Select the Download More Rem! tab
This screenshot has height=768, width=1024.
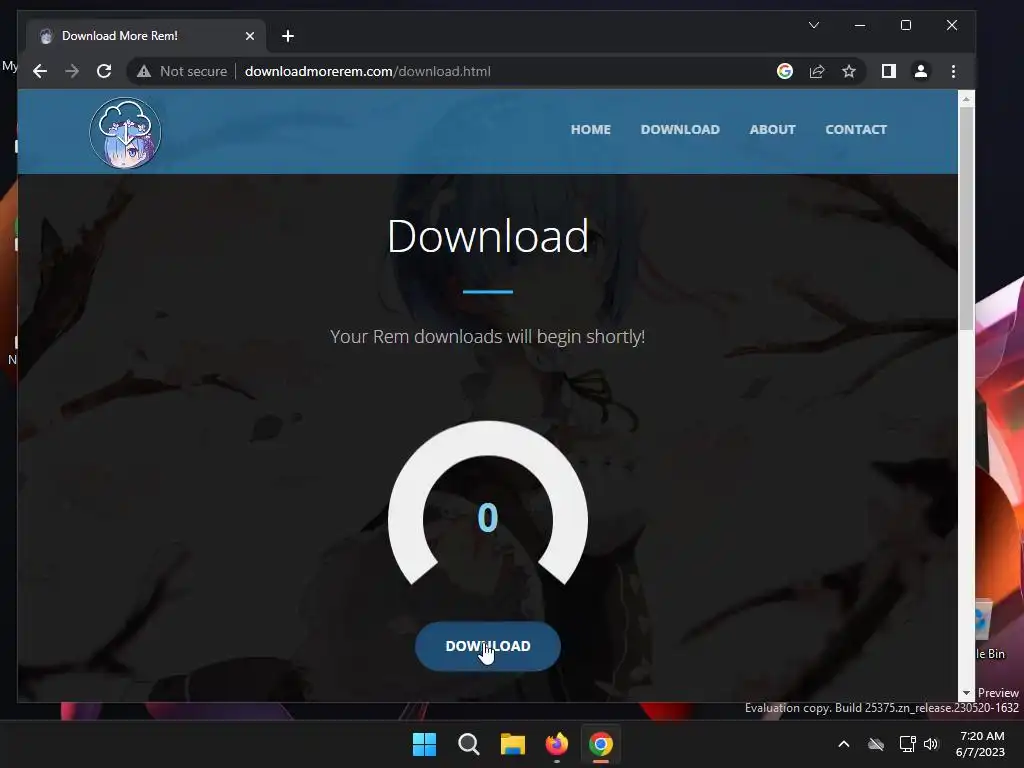(x=146, y=36)
